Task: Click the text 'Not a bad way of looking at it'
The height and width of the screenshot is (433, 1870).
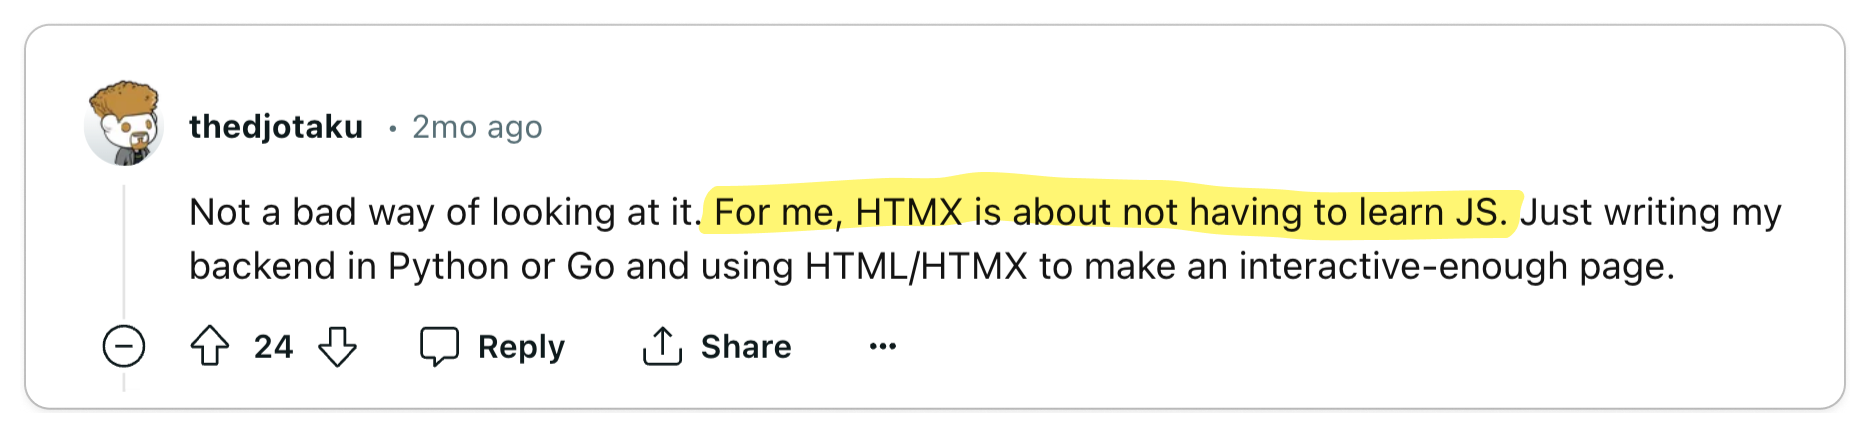Action: click(x=442, y=212)
